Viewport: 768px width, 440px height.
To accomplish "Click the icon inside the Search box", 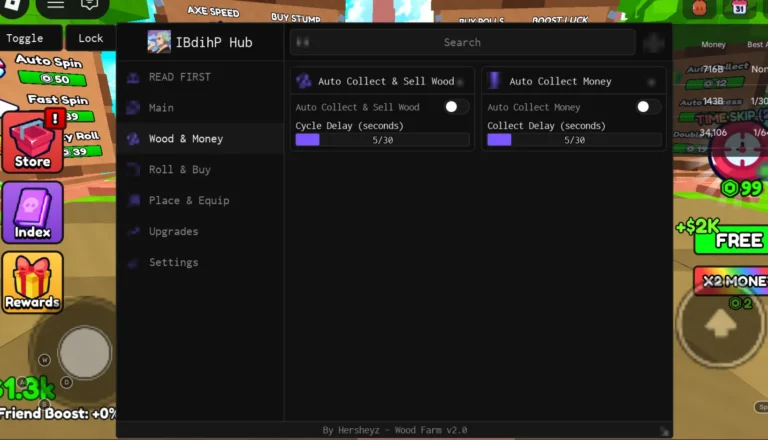I will tap(303, 42).
